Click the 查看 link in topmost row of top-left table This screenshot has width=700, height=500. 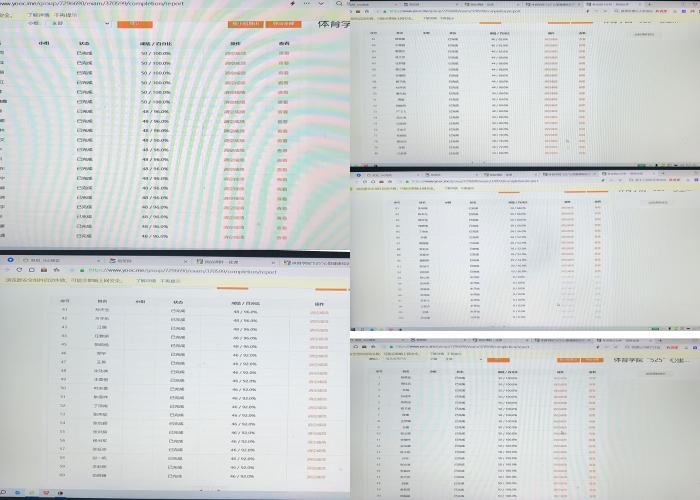click(x=283, y=53)
